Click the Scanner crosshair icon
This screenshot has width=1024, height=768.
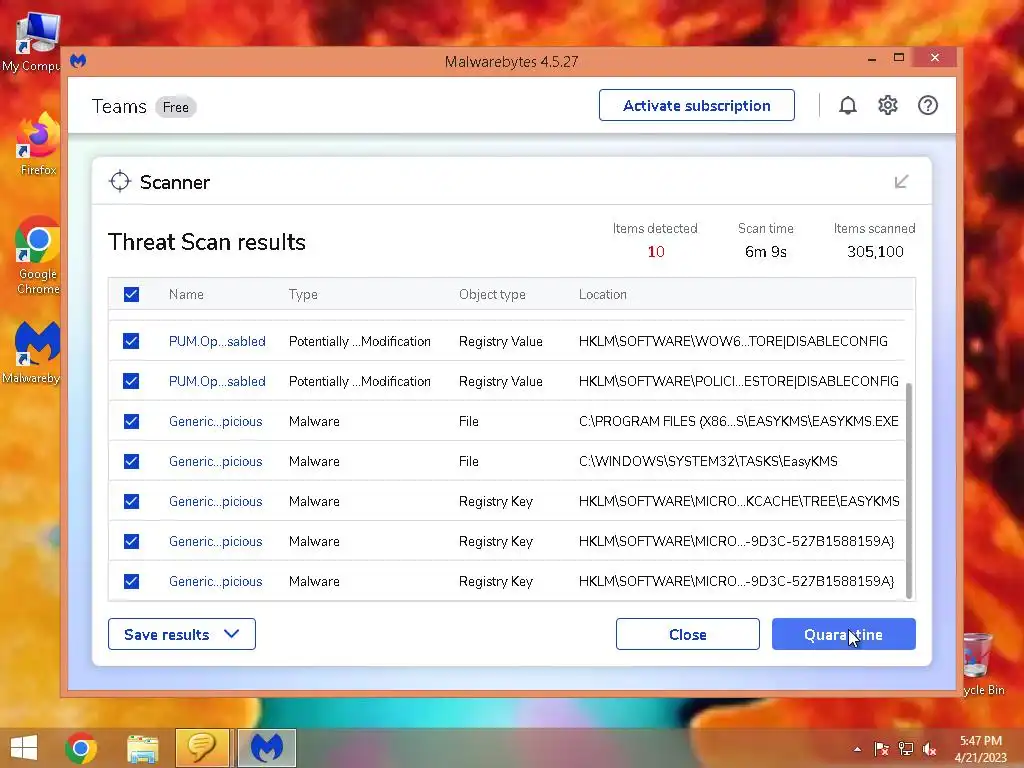click(x=120, y=182)
